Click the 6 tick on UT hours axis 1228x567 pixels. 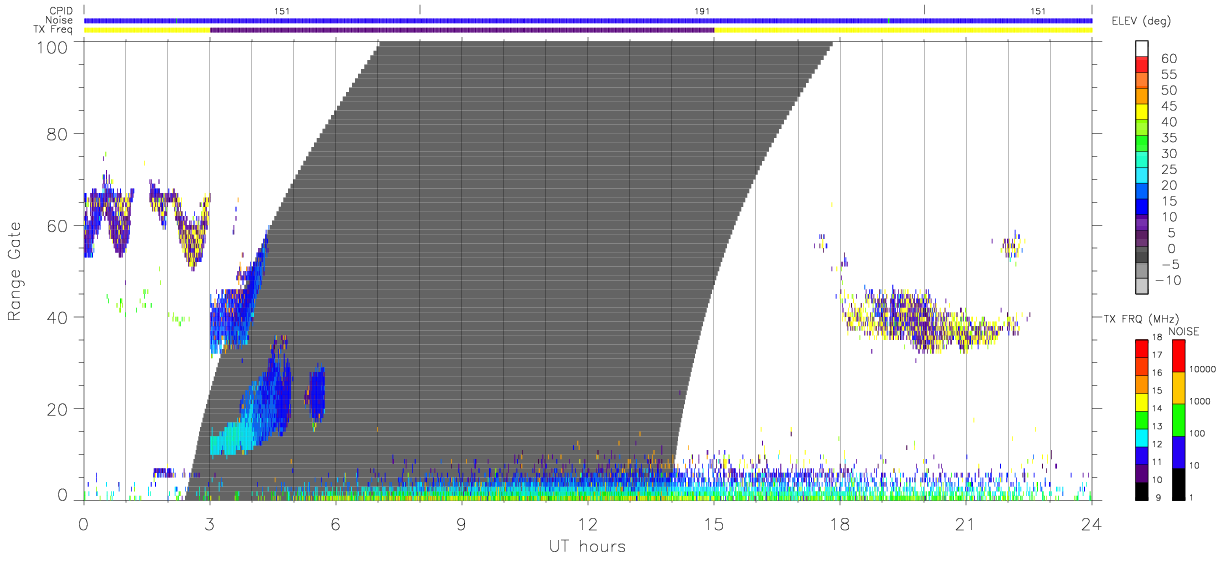coord(336,523)
